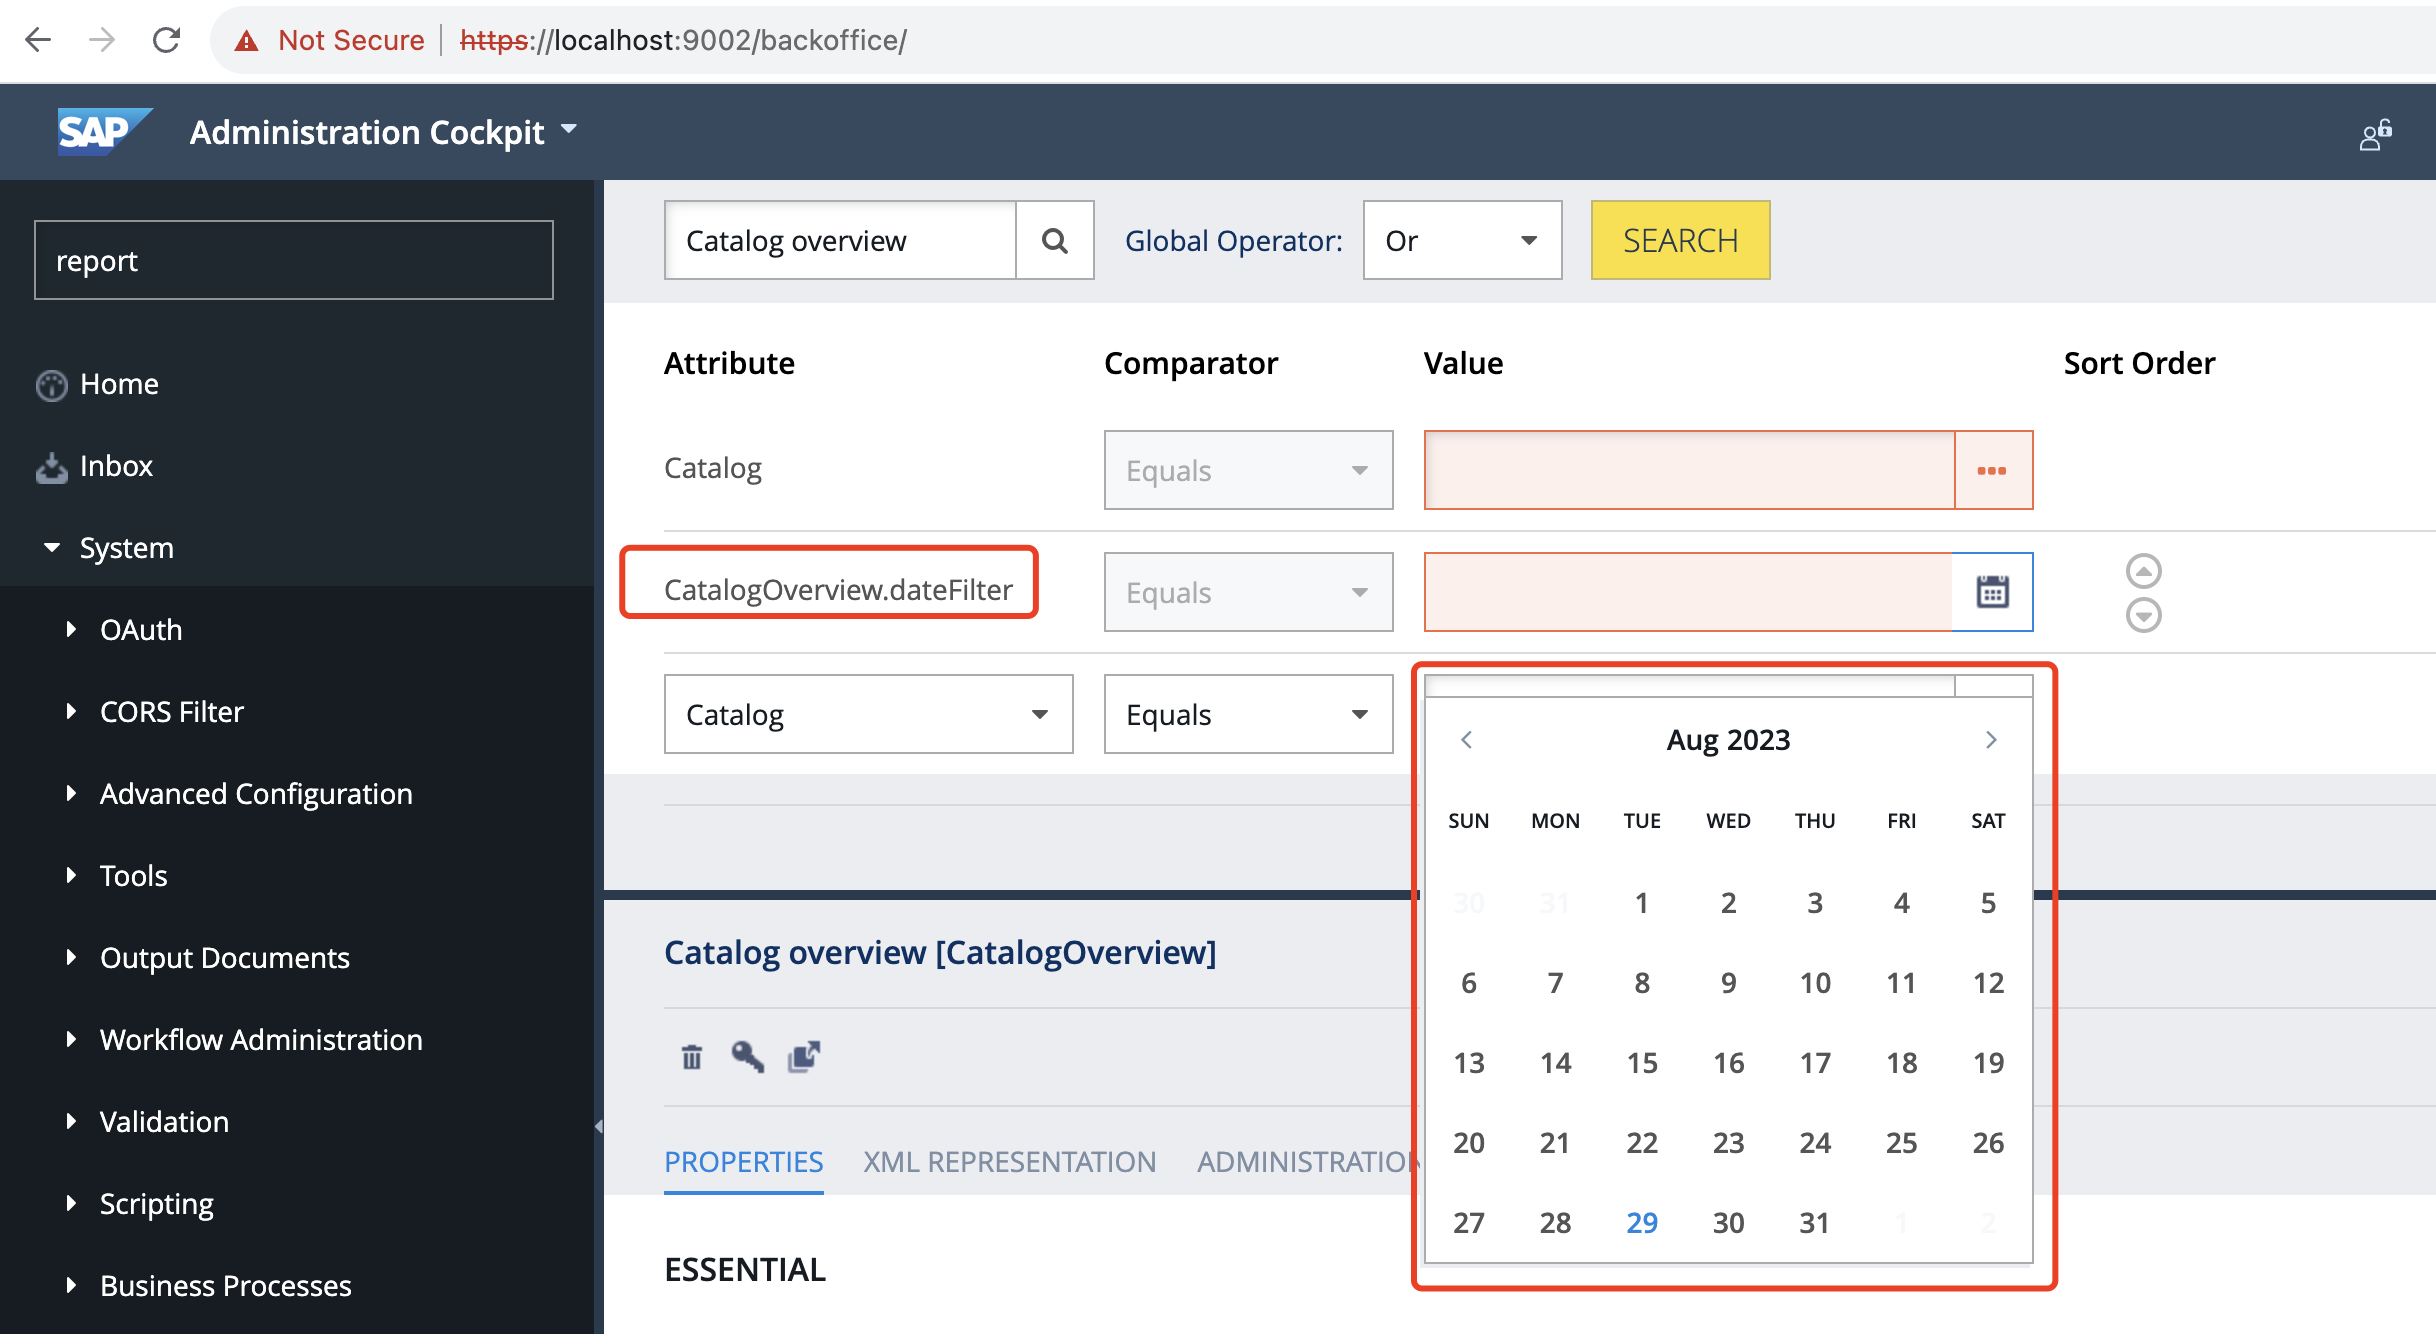Expand Workflow Administration node

(x=71, y=1039)
